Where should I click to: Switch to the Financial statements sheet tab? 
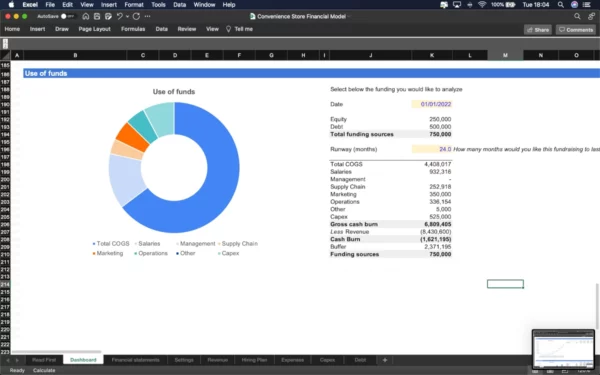tap(135, 360)
